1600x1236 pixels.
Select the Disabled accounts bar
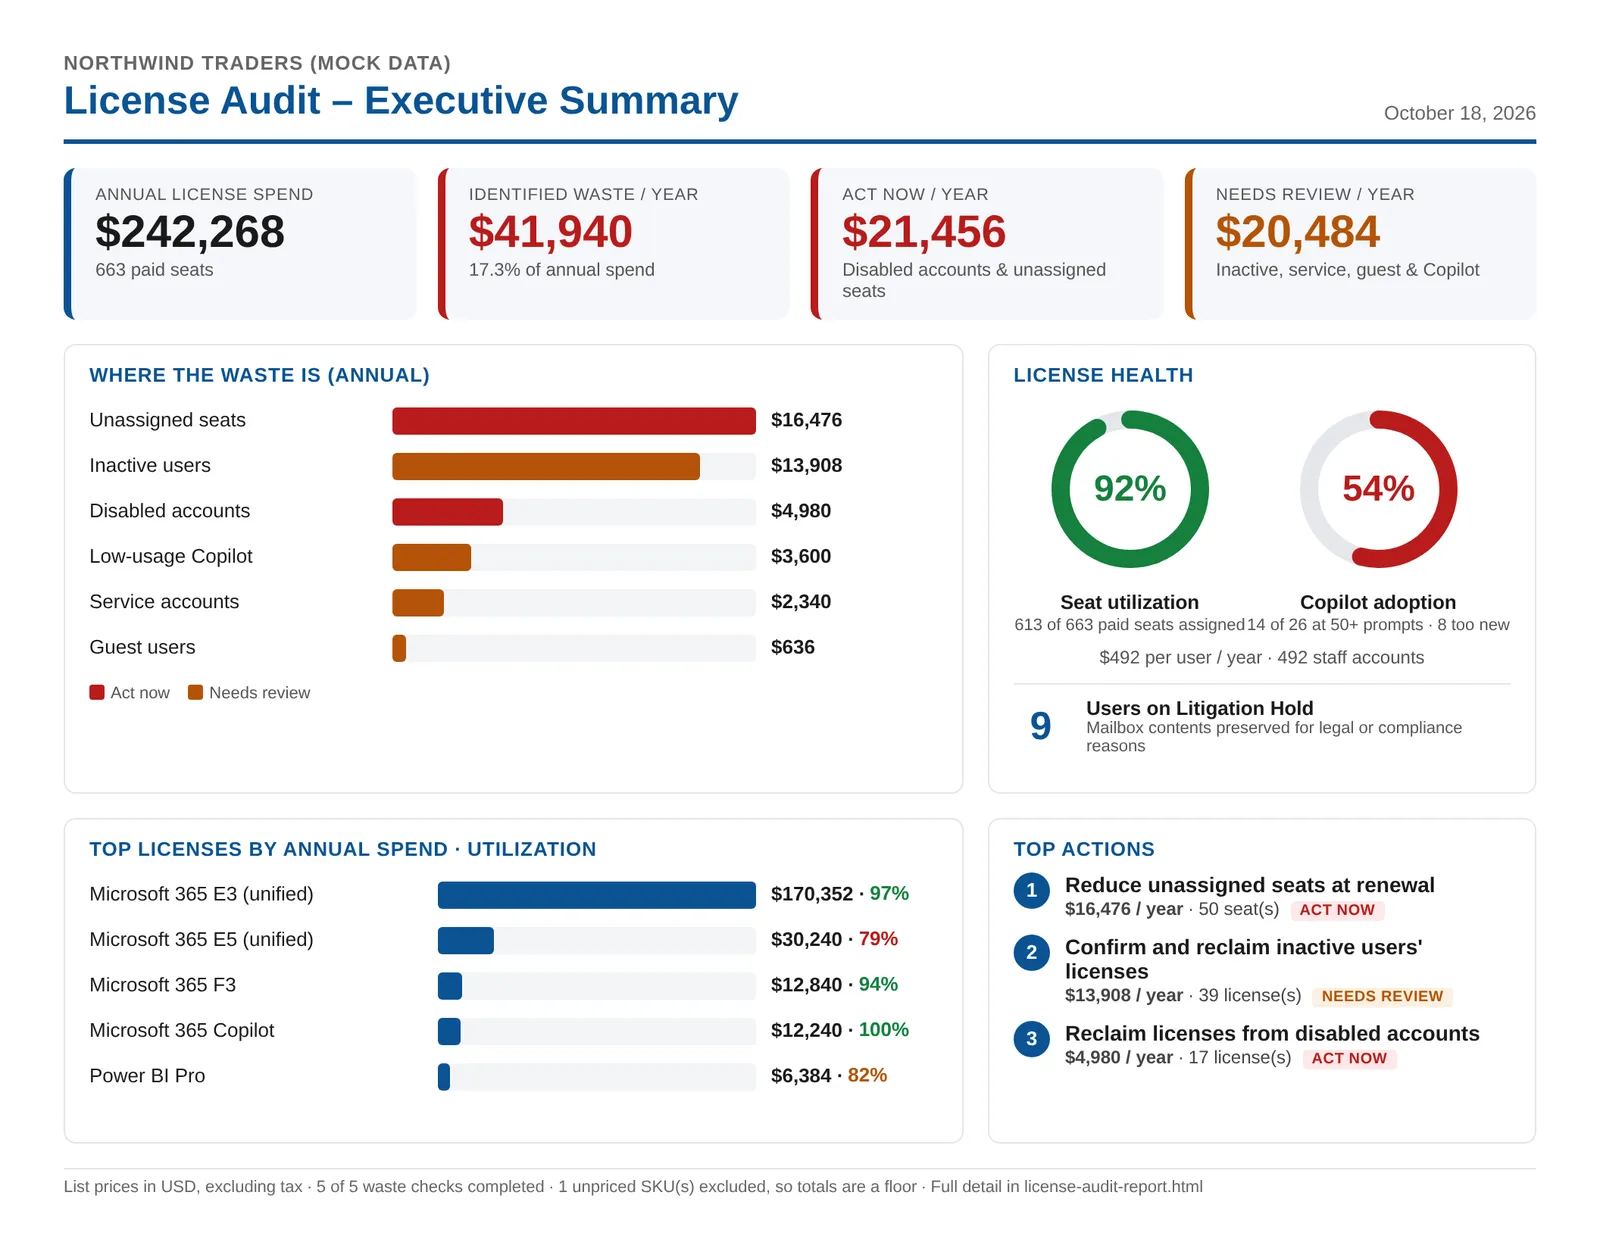447,512
